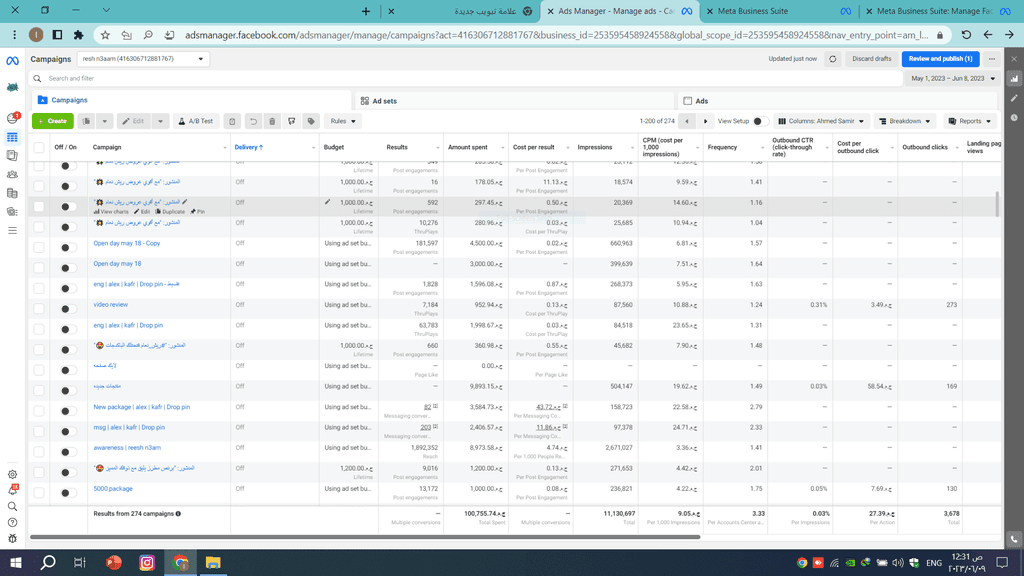1024x576 pixels.
Task: Bookmark page with the star icon
Action: 105,35
